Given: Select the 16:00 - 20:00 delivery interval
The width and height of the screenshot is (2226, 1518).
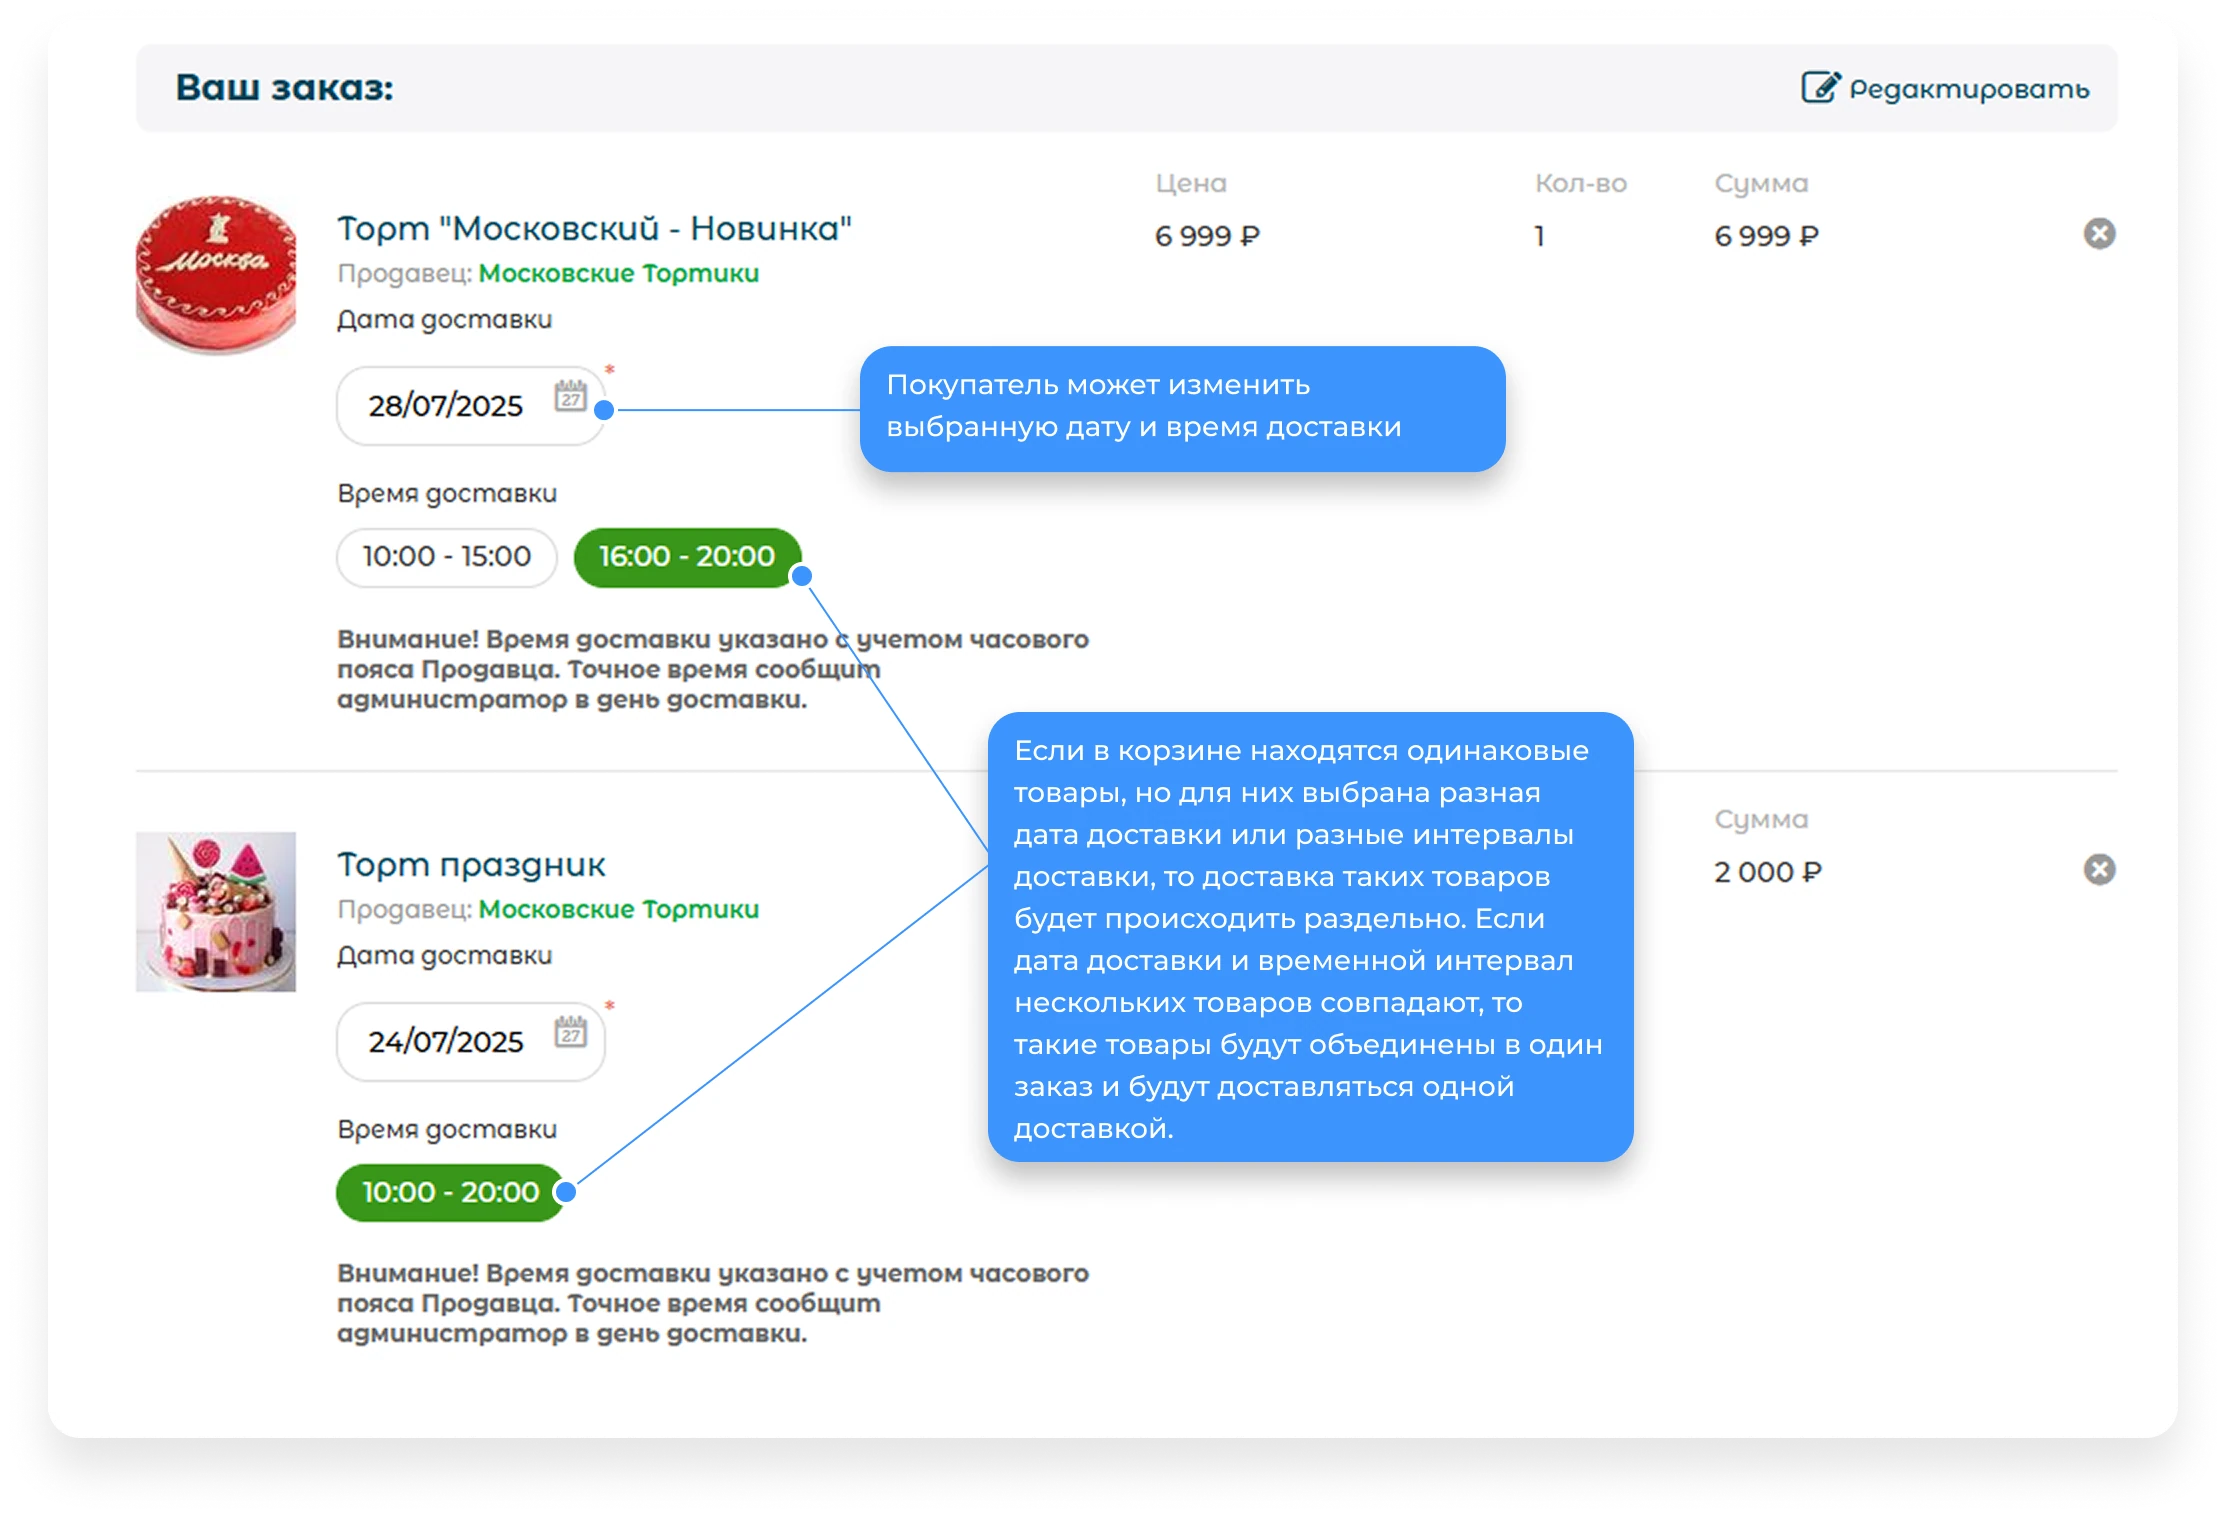Looking at the screenshot, I should [686, 557].
